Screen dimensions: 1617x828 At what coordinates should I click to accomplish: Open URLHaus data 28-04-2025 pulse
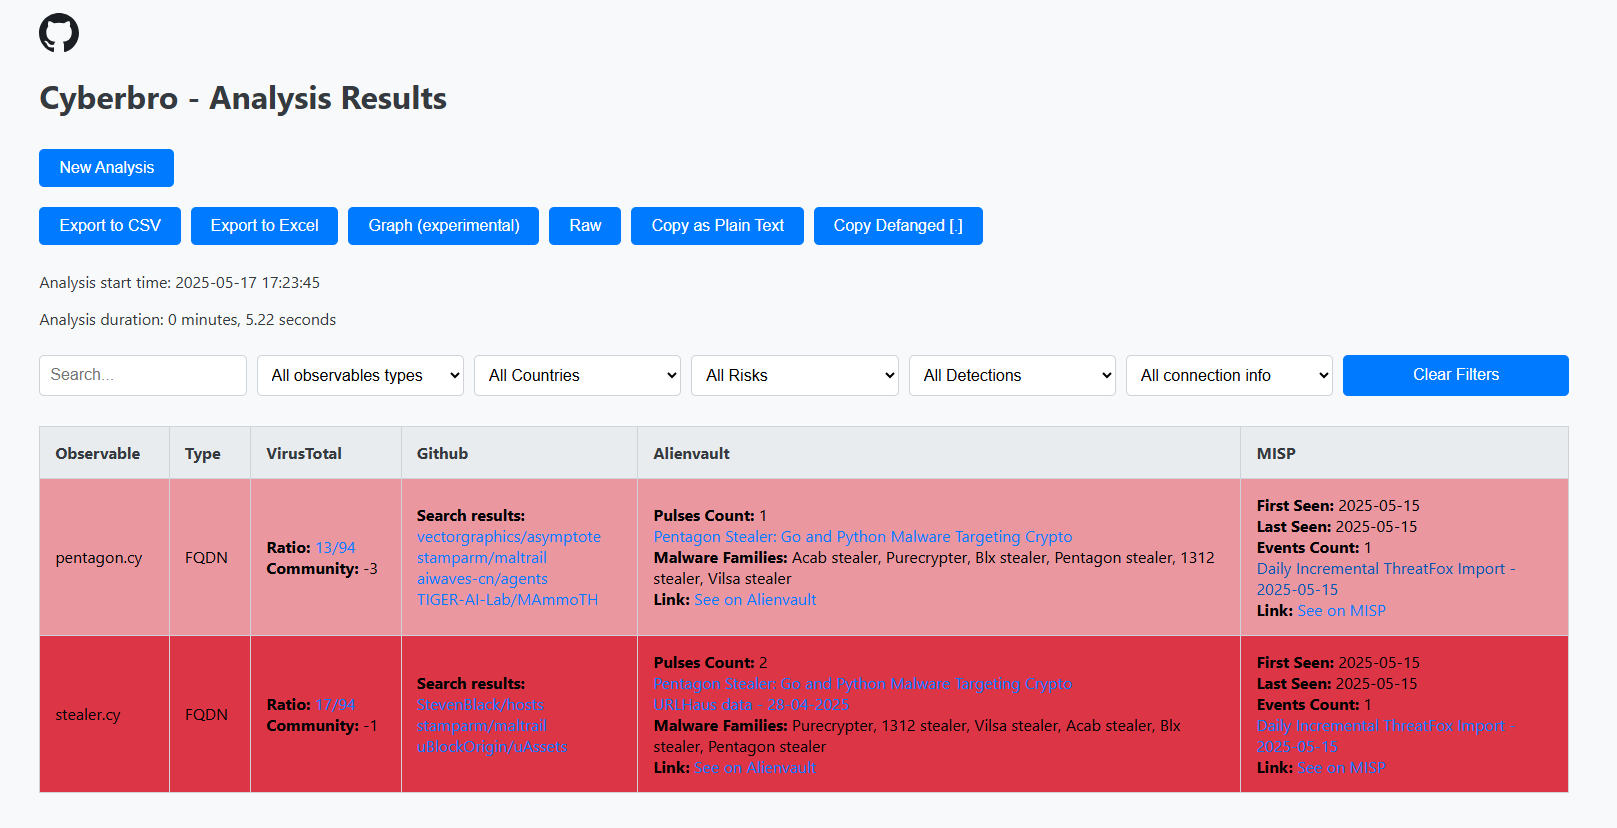[x=751, y=705]
